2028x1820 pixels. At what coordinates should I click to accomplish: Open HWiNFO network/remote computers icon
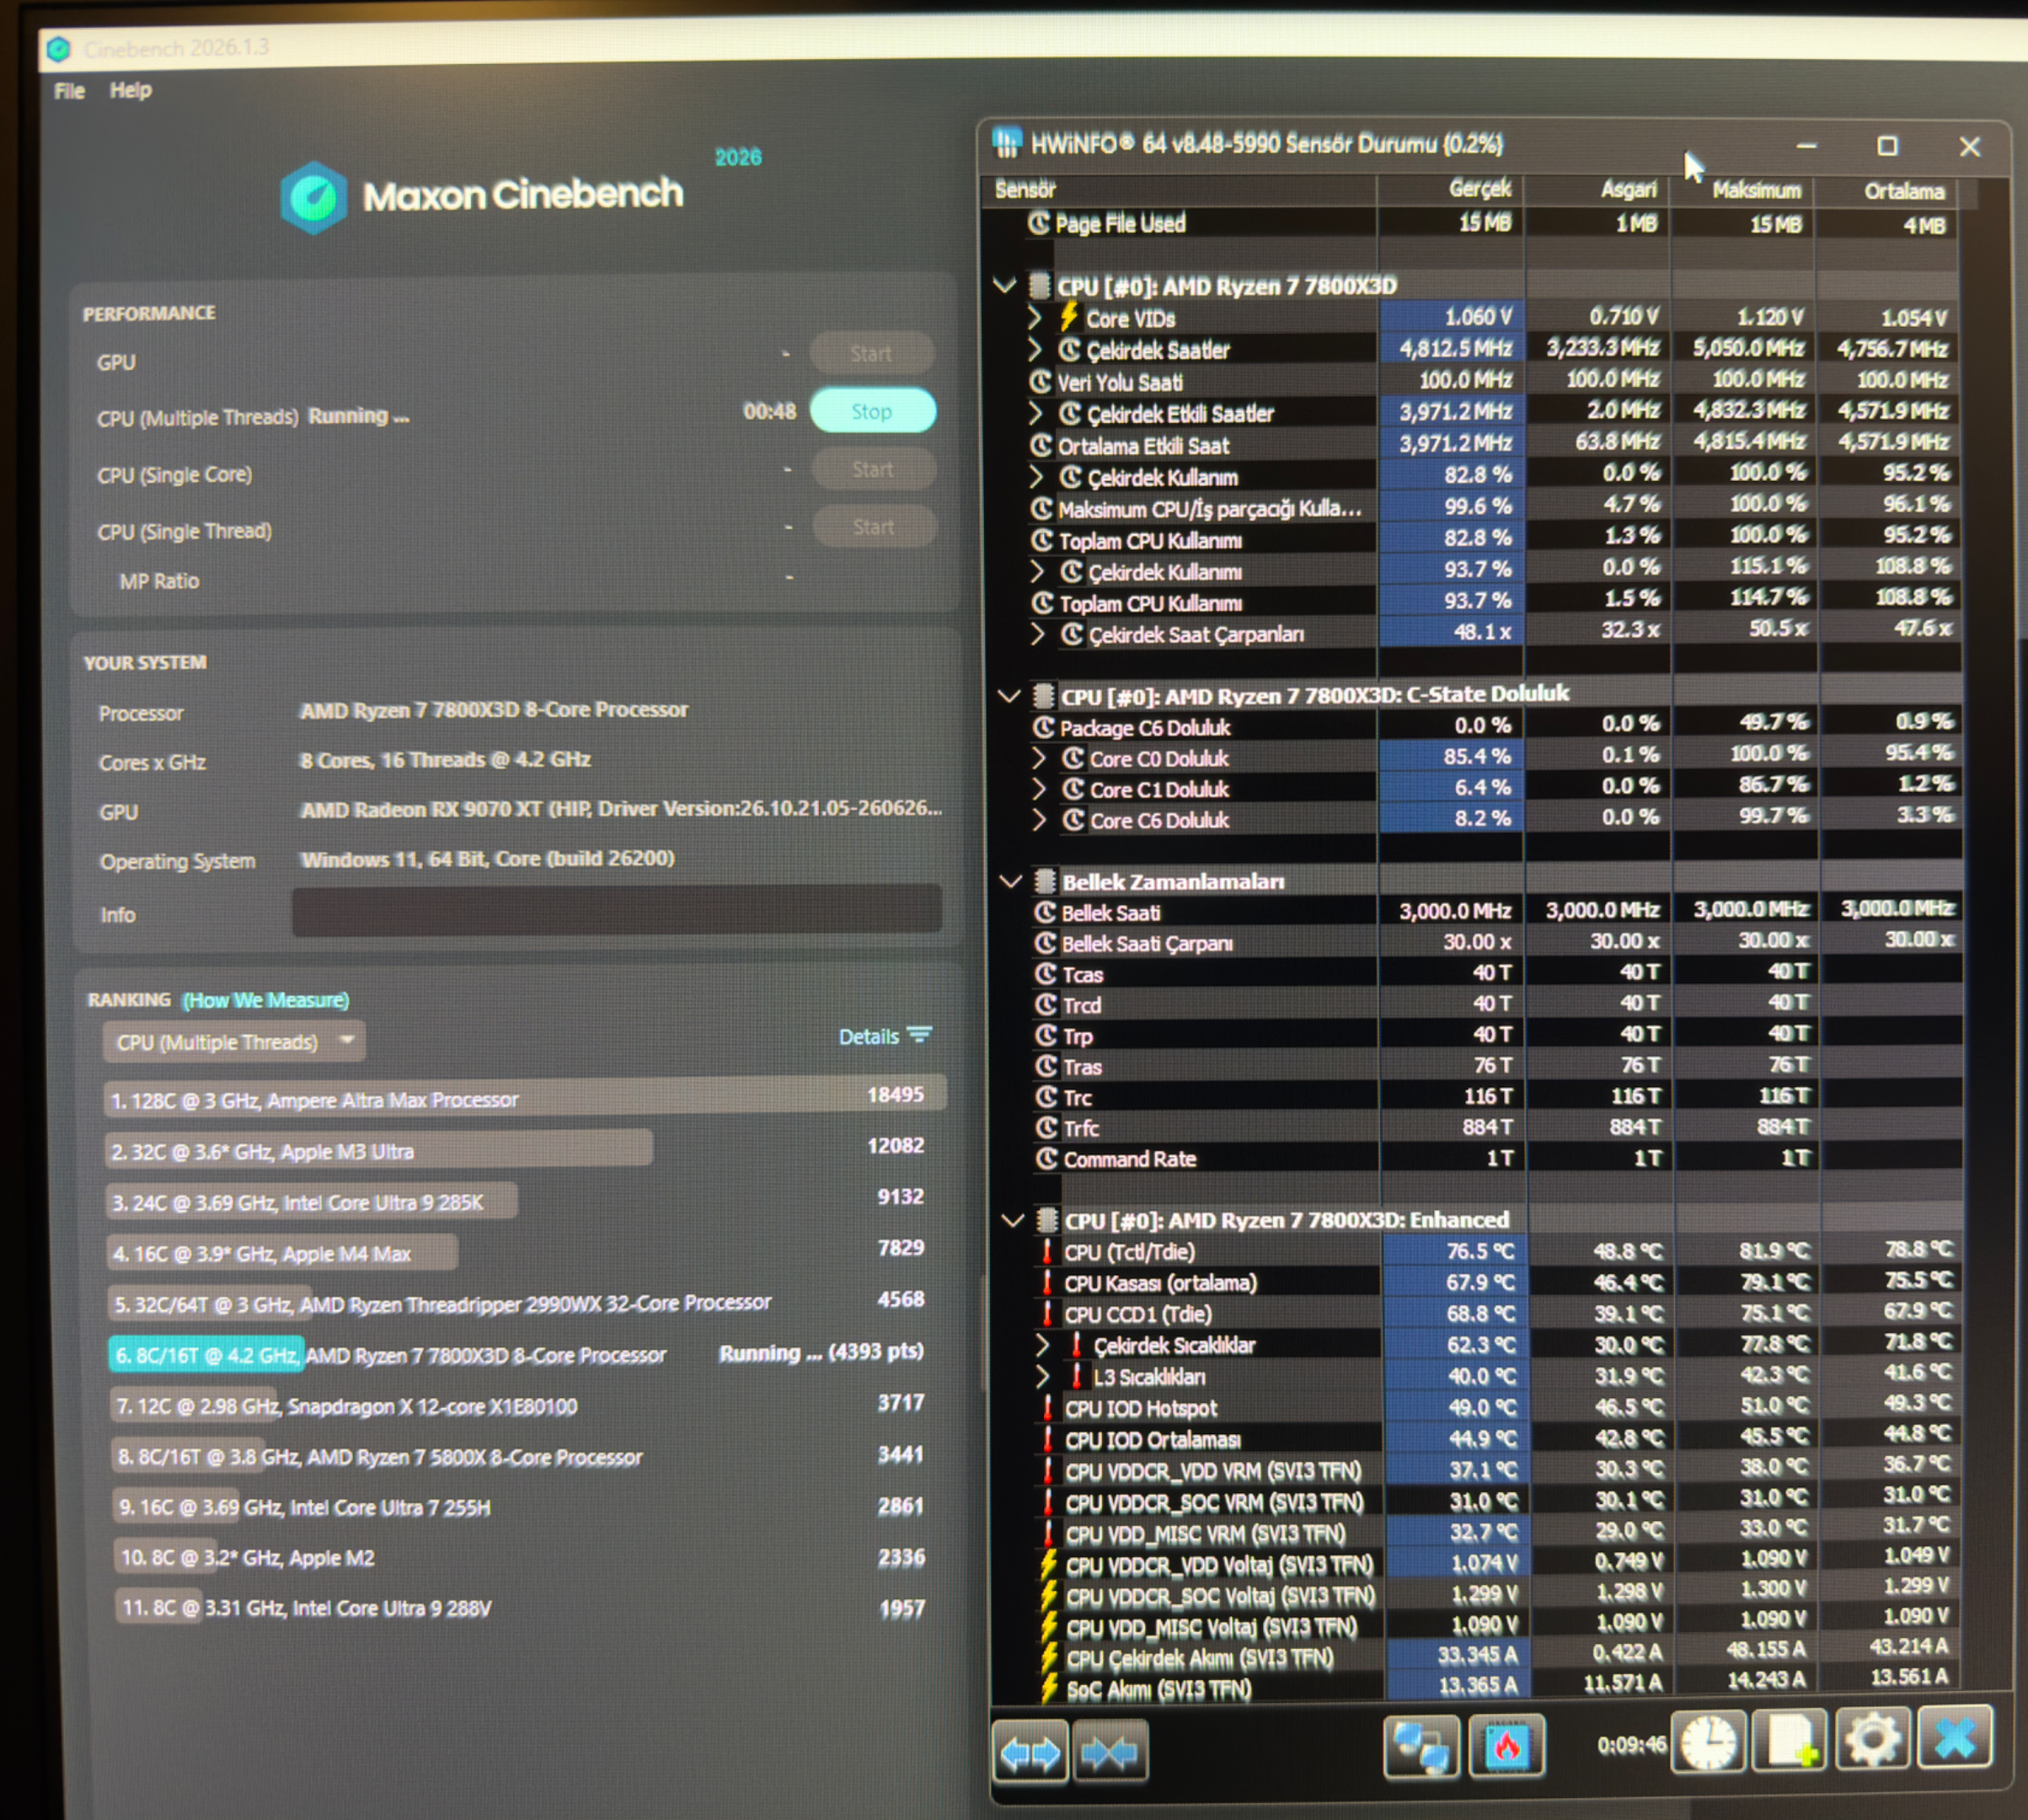pyautogui.click(x=1421, y=1748)
